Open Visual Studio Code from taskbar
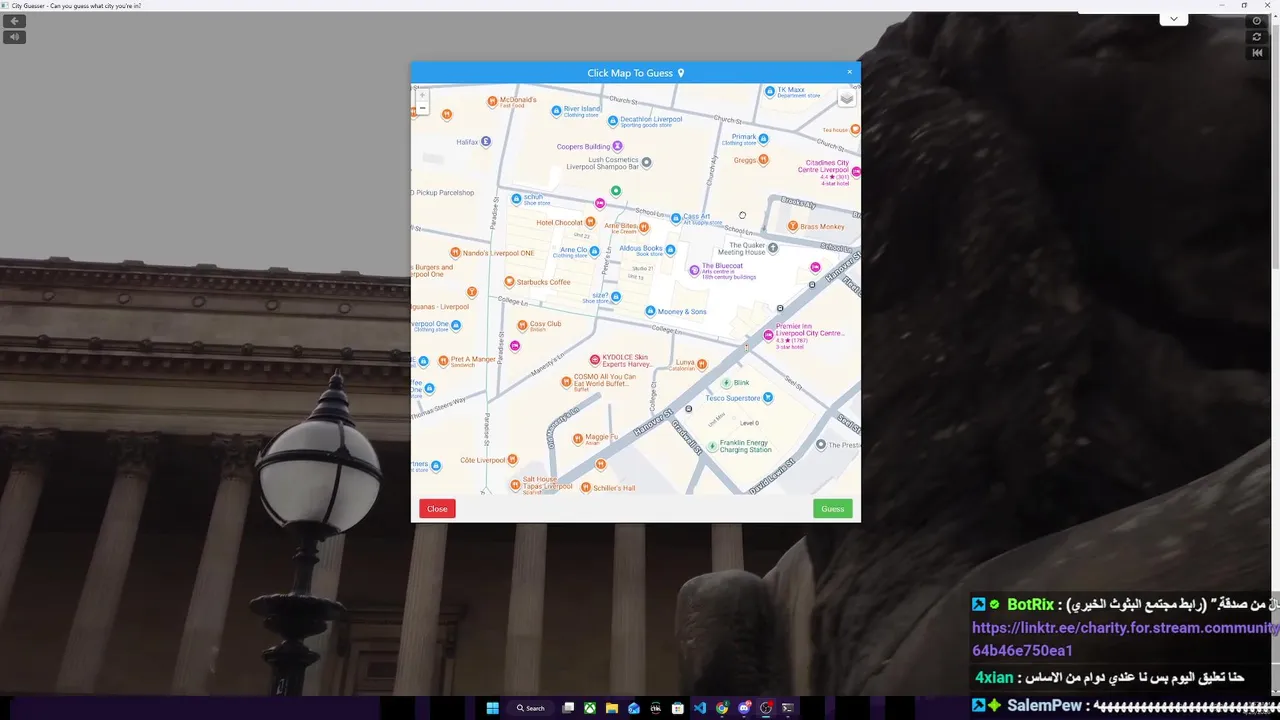1280x720 pixels. pos(700,708)
